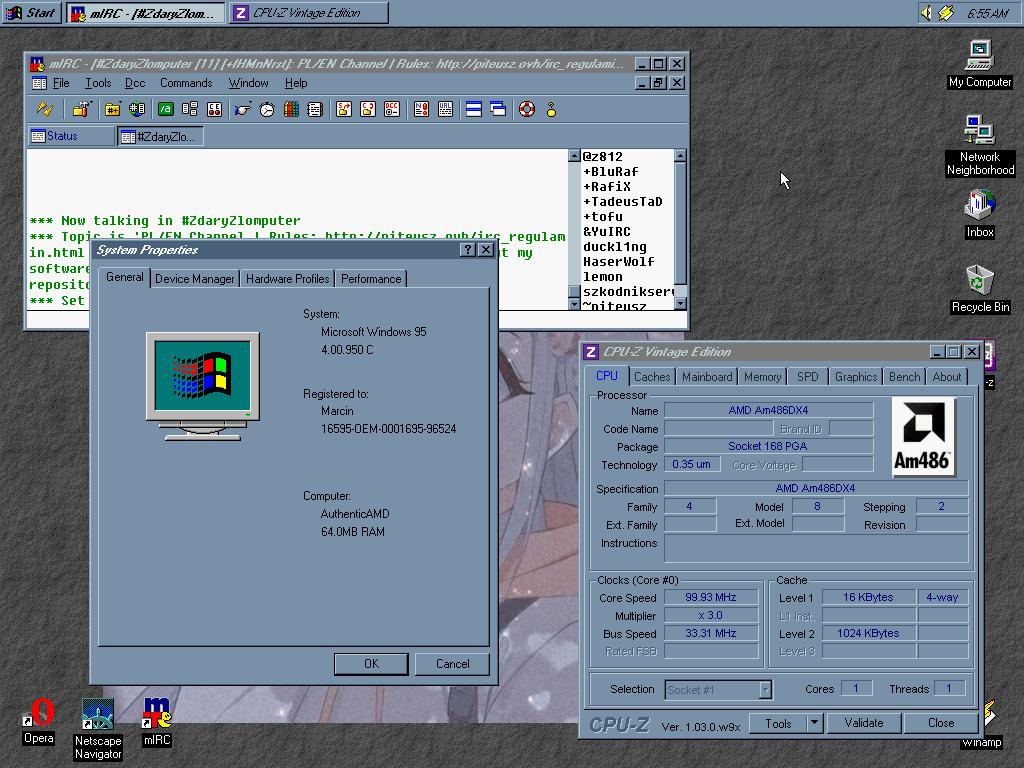Click the Tools button in CPU-Z
Viewport: 1024px width, 768px height.
(778, 723)
